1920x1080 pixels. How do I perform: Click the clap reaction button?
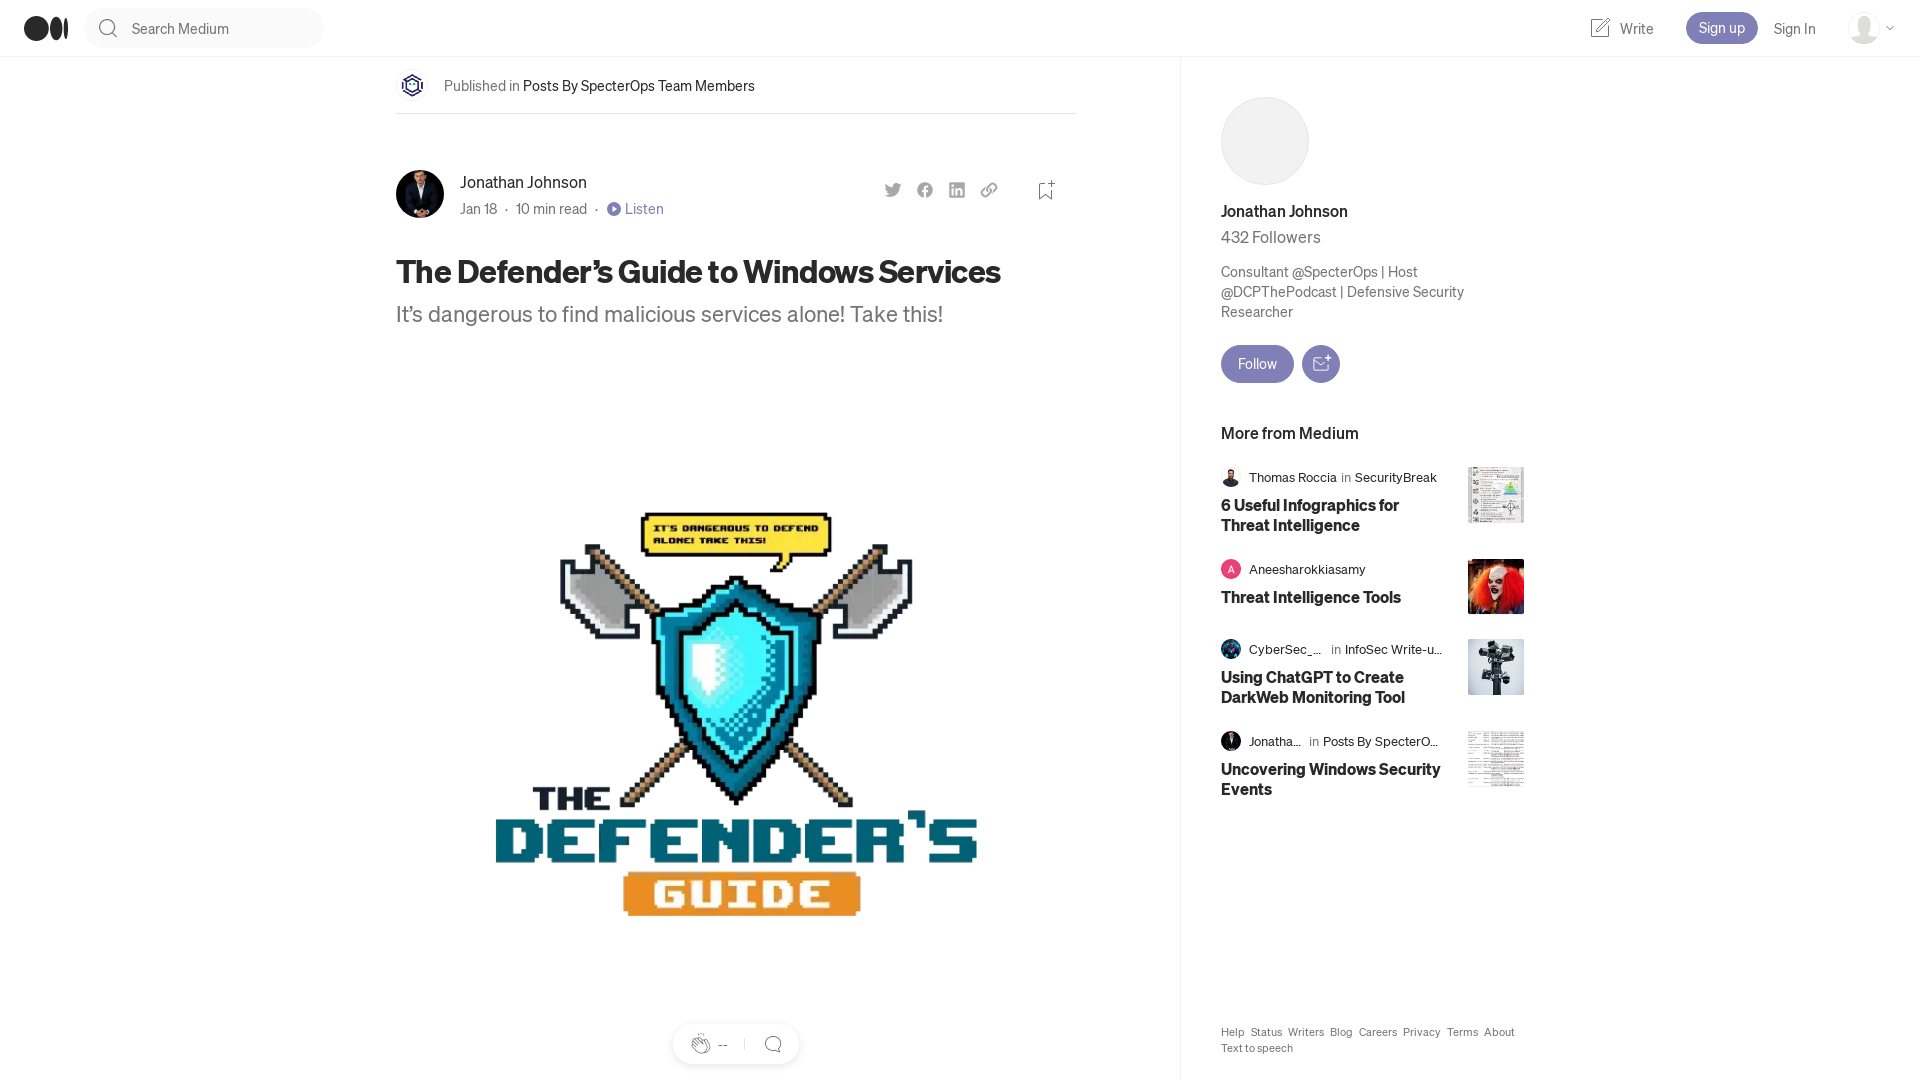coord(700,1044)
